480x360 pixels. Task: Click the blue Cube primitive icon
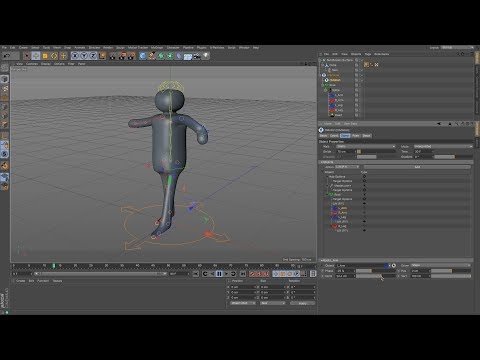[x=143, y=56]
